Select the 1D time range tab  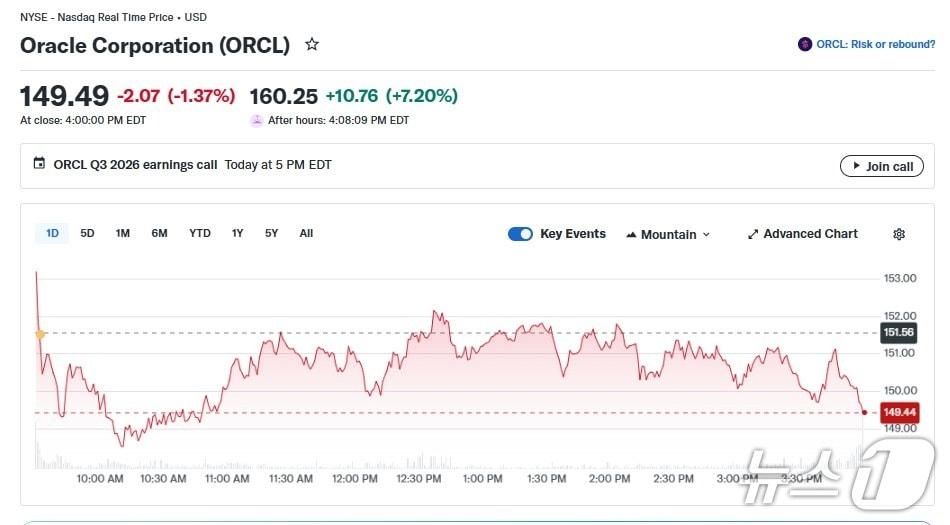point(52,233)
